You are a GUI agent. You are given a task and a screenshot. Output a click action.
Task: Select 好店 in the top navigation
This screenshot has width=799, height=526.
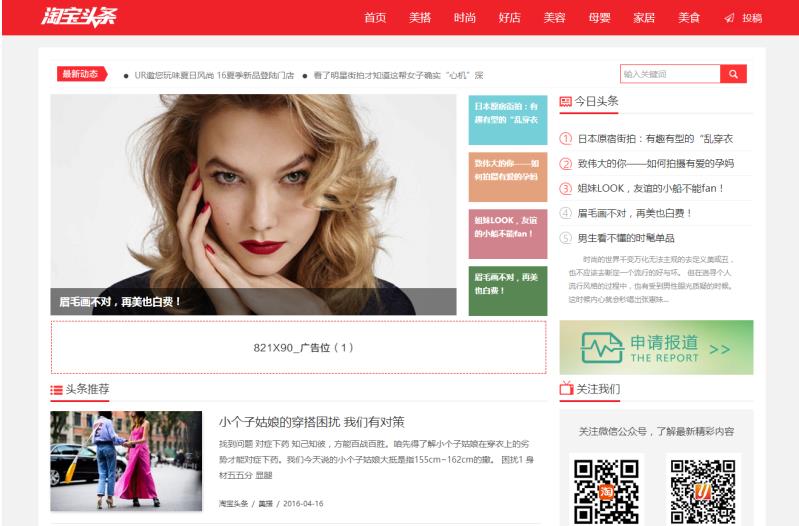tap(510, 18)
